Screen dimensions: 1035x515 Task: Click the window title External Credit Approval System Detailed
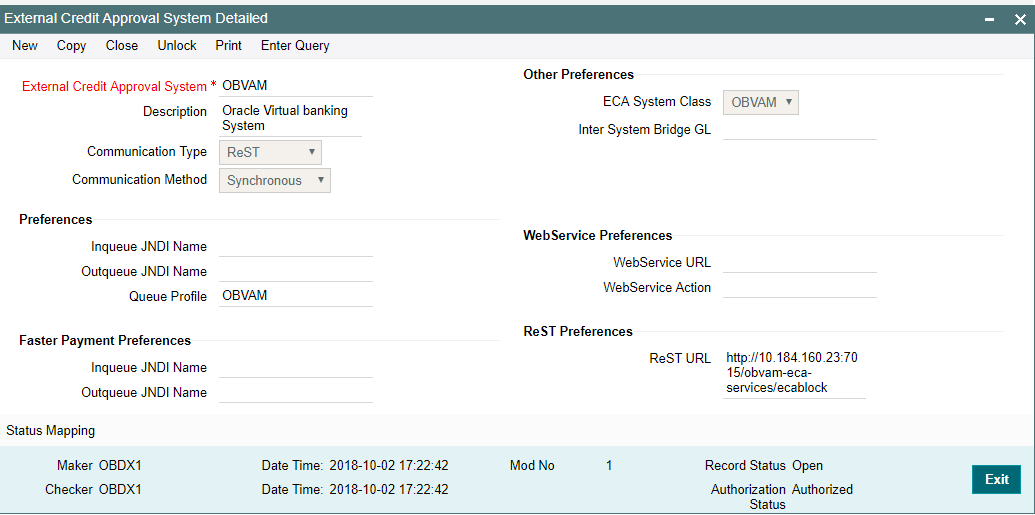click(137, 18)
